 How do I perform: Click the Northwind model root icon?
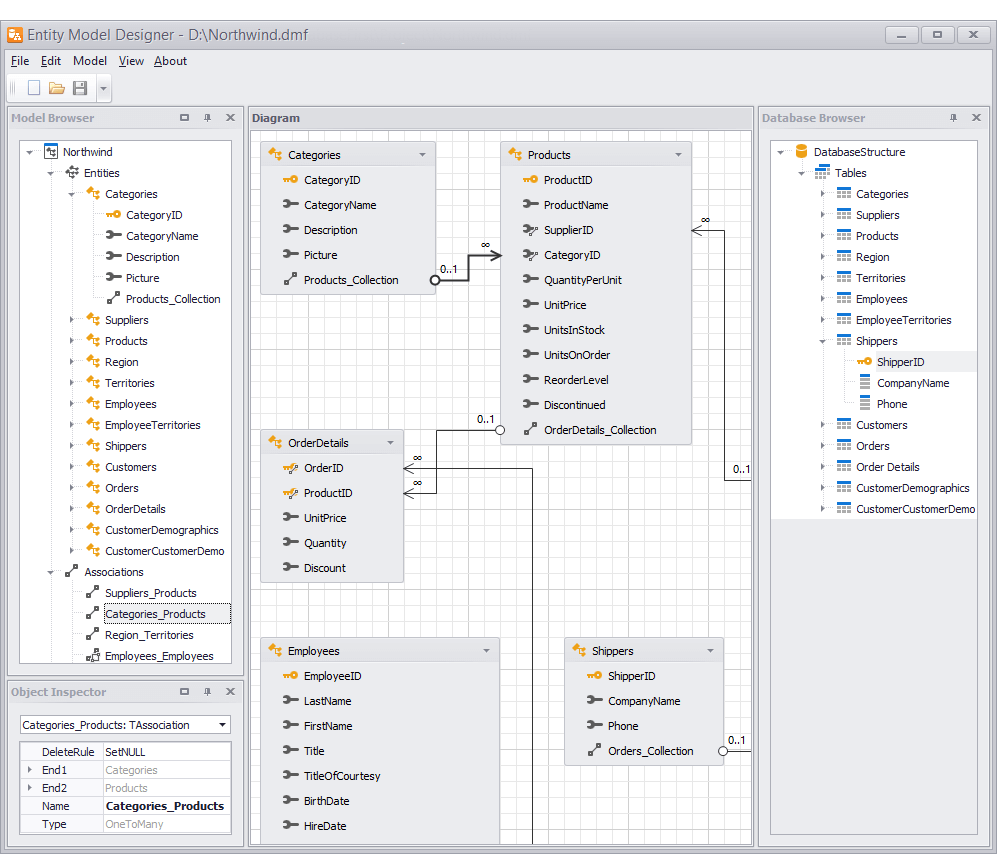point(51,152)
